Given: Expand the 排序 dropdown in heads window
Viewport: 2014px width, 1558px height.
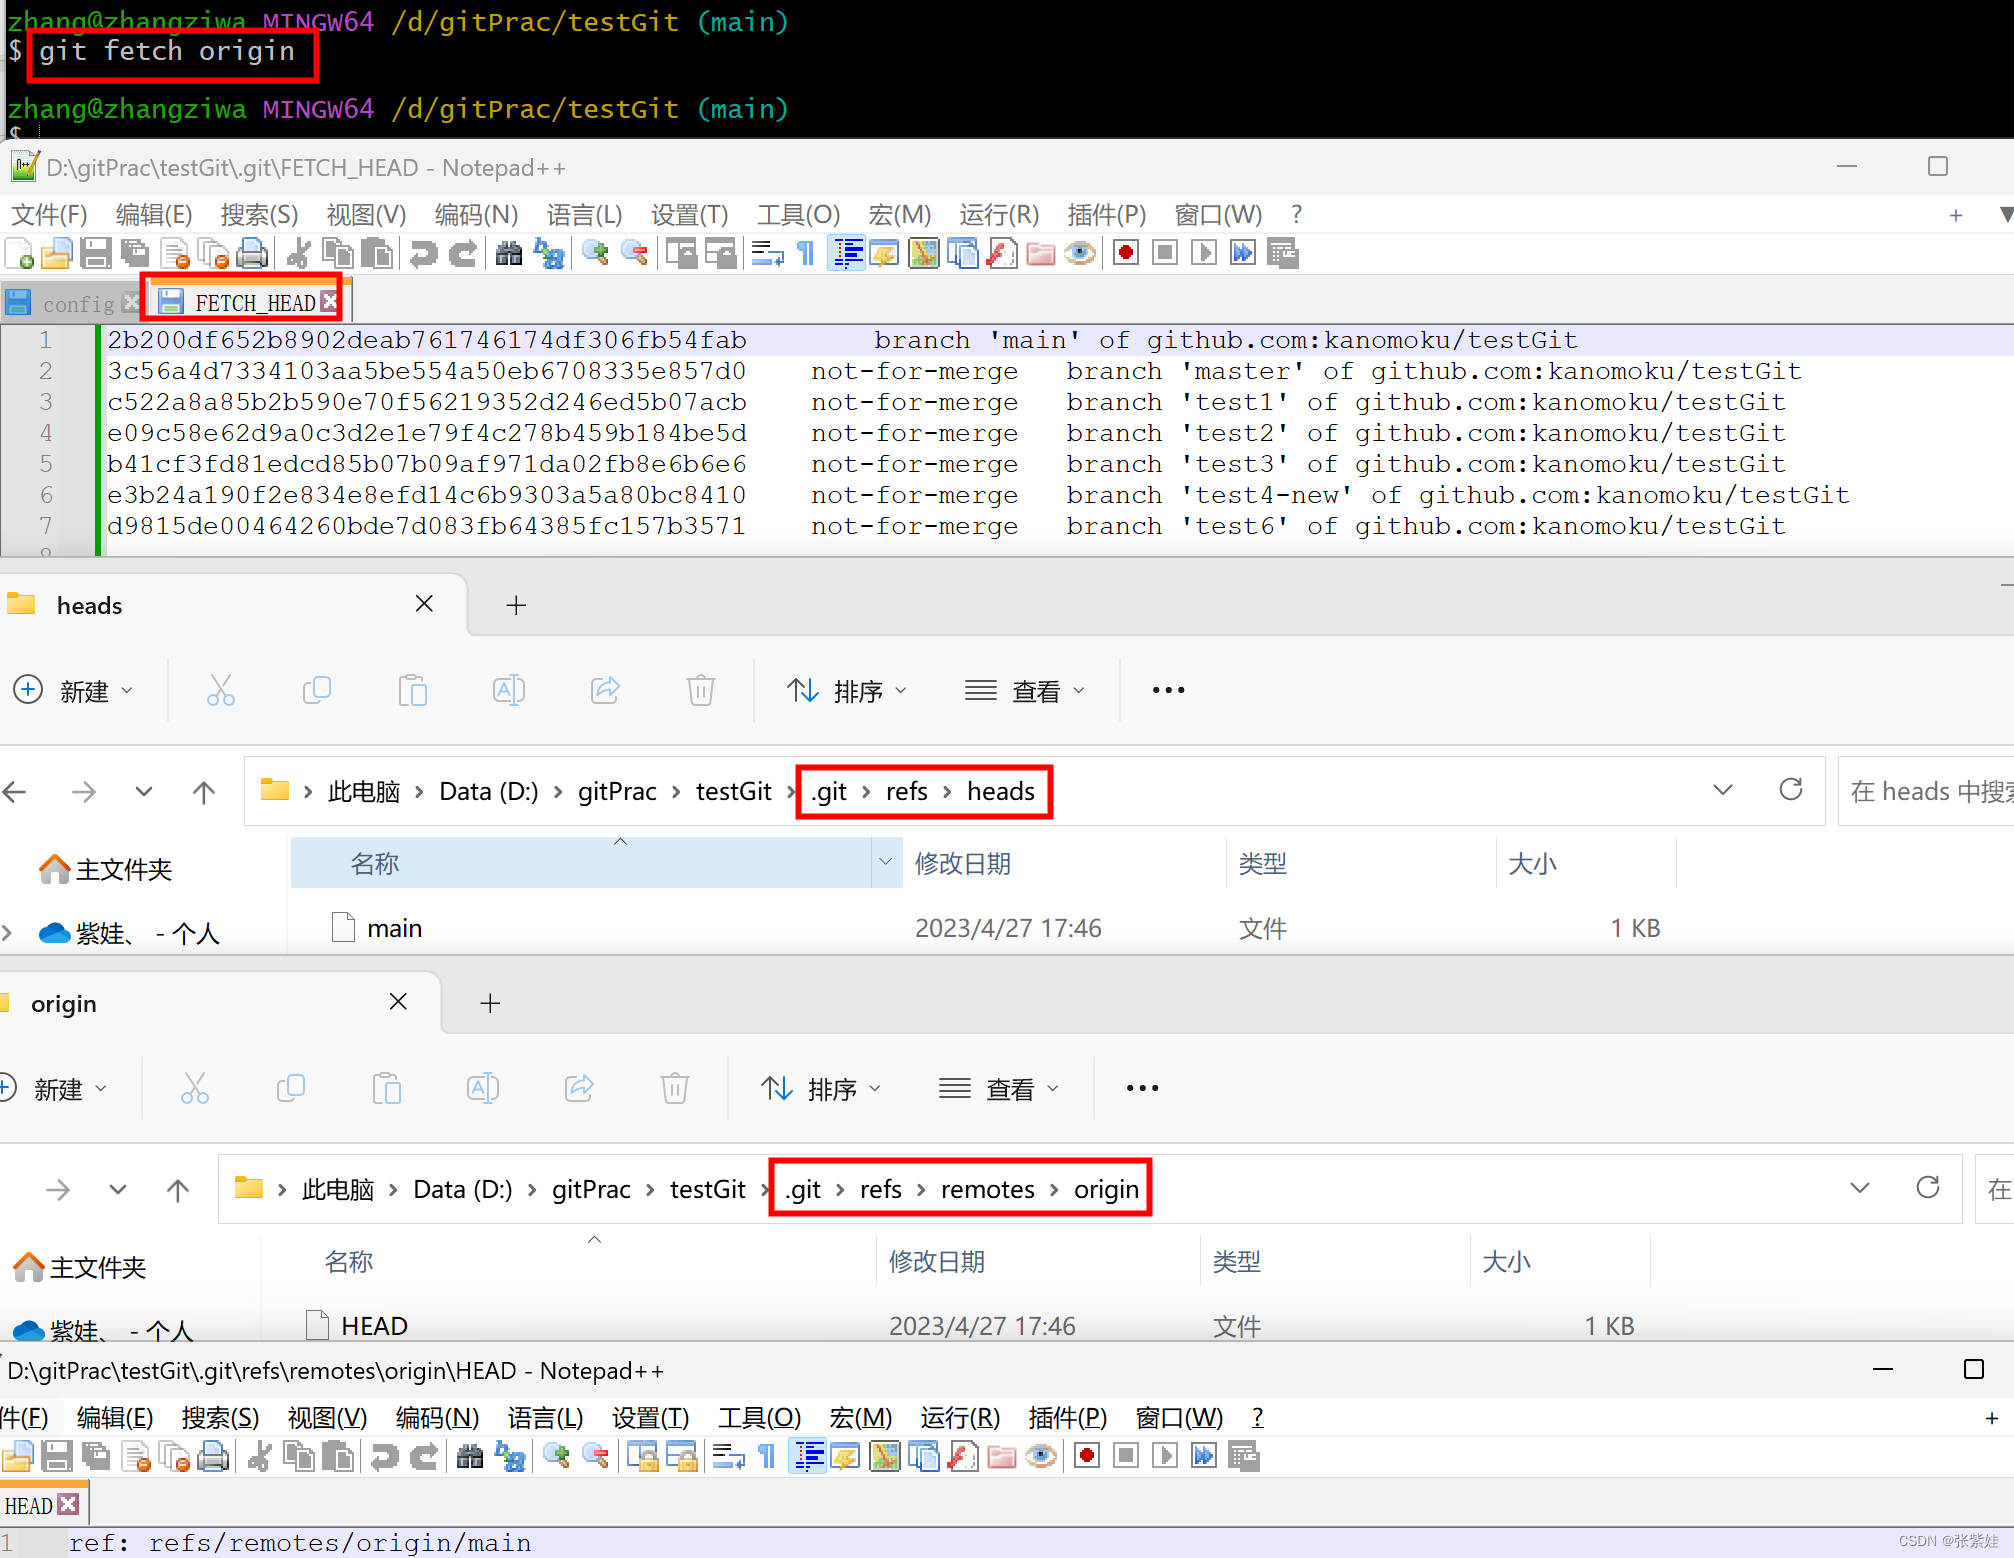Looking at the screenshot, I should coord(848,690).
